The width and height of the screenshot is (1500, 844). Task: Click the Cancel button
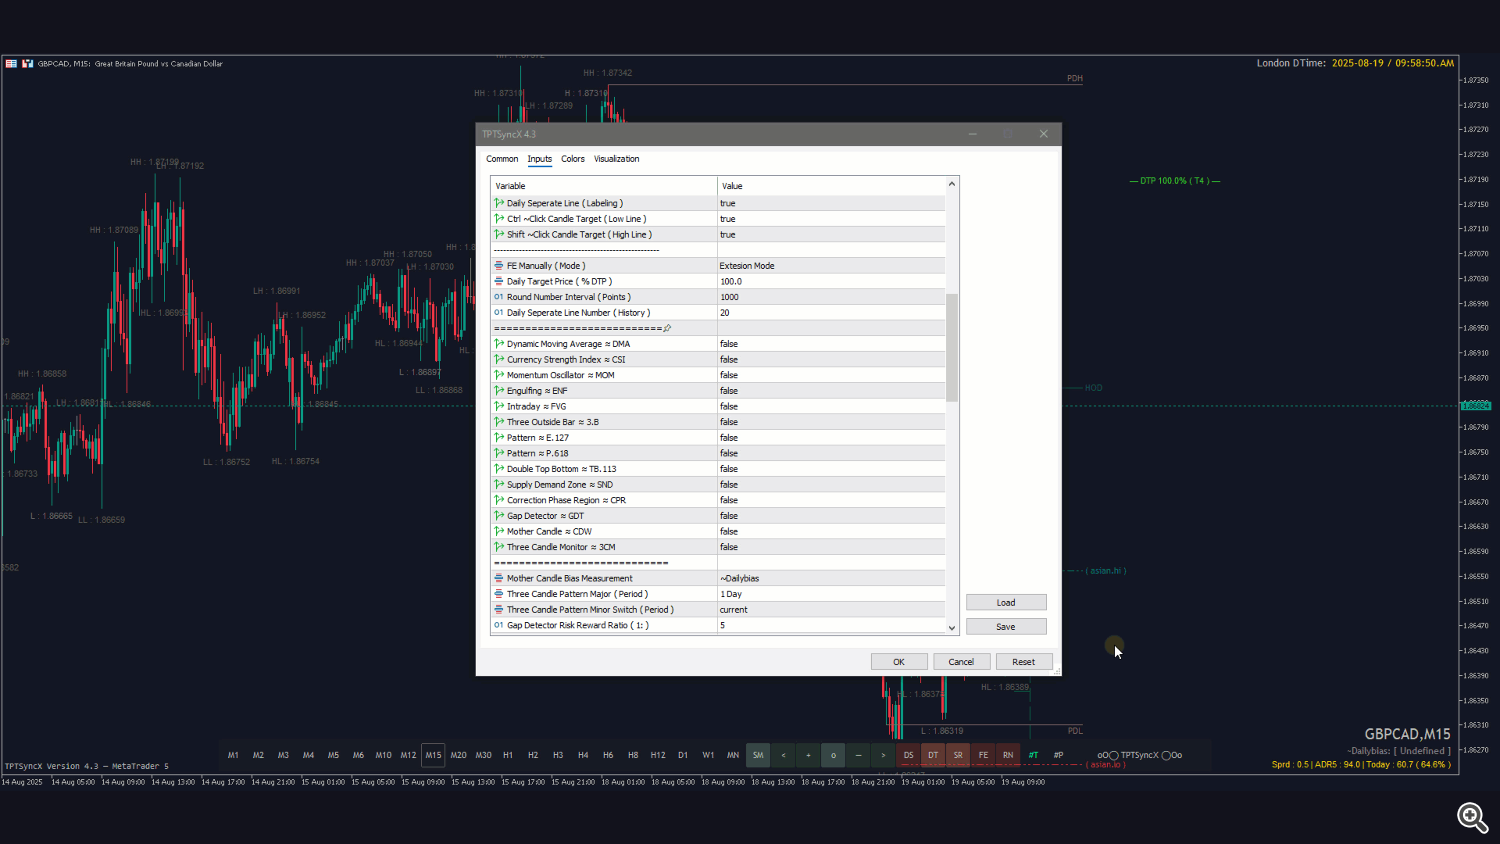pyautogui.click(x=961, y=662)
